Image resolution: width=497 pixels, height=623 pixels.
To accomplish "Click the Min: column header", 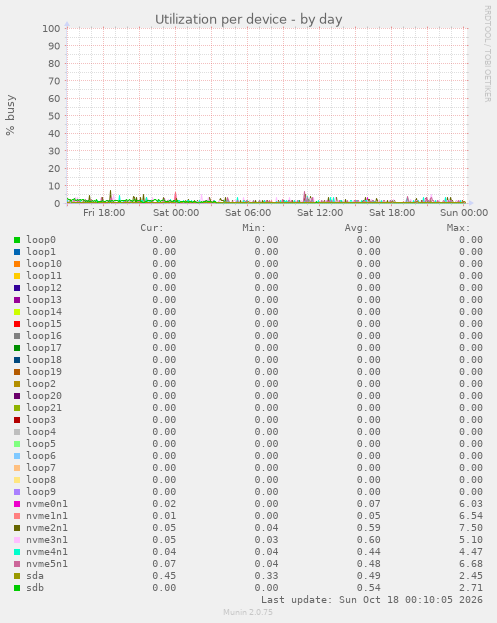I will pos(254,228).
